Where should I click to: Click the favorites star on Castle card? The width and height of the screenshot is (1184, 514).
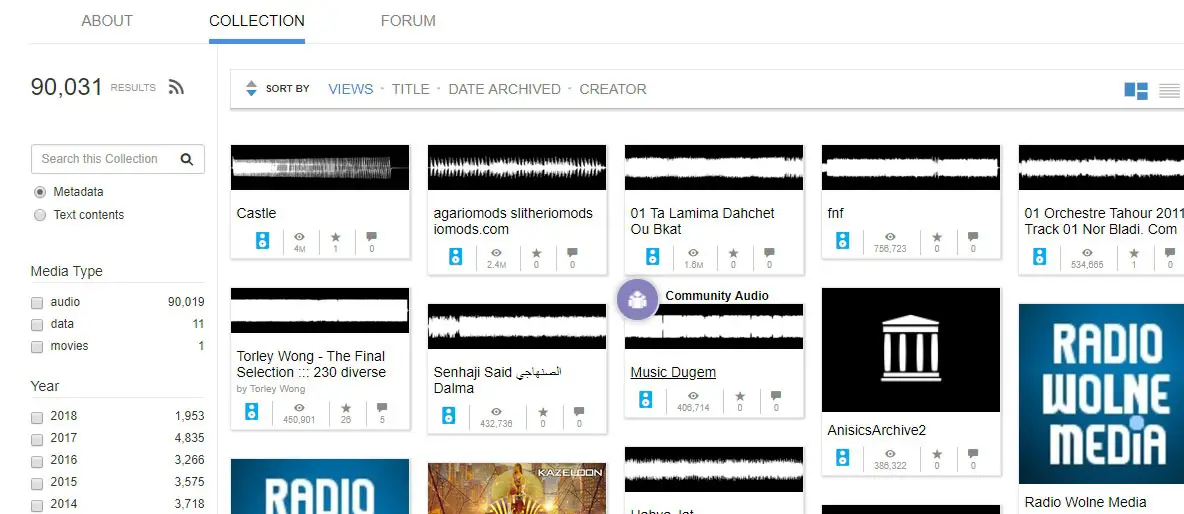pyautogui.click(x=336, y=237)
